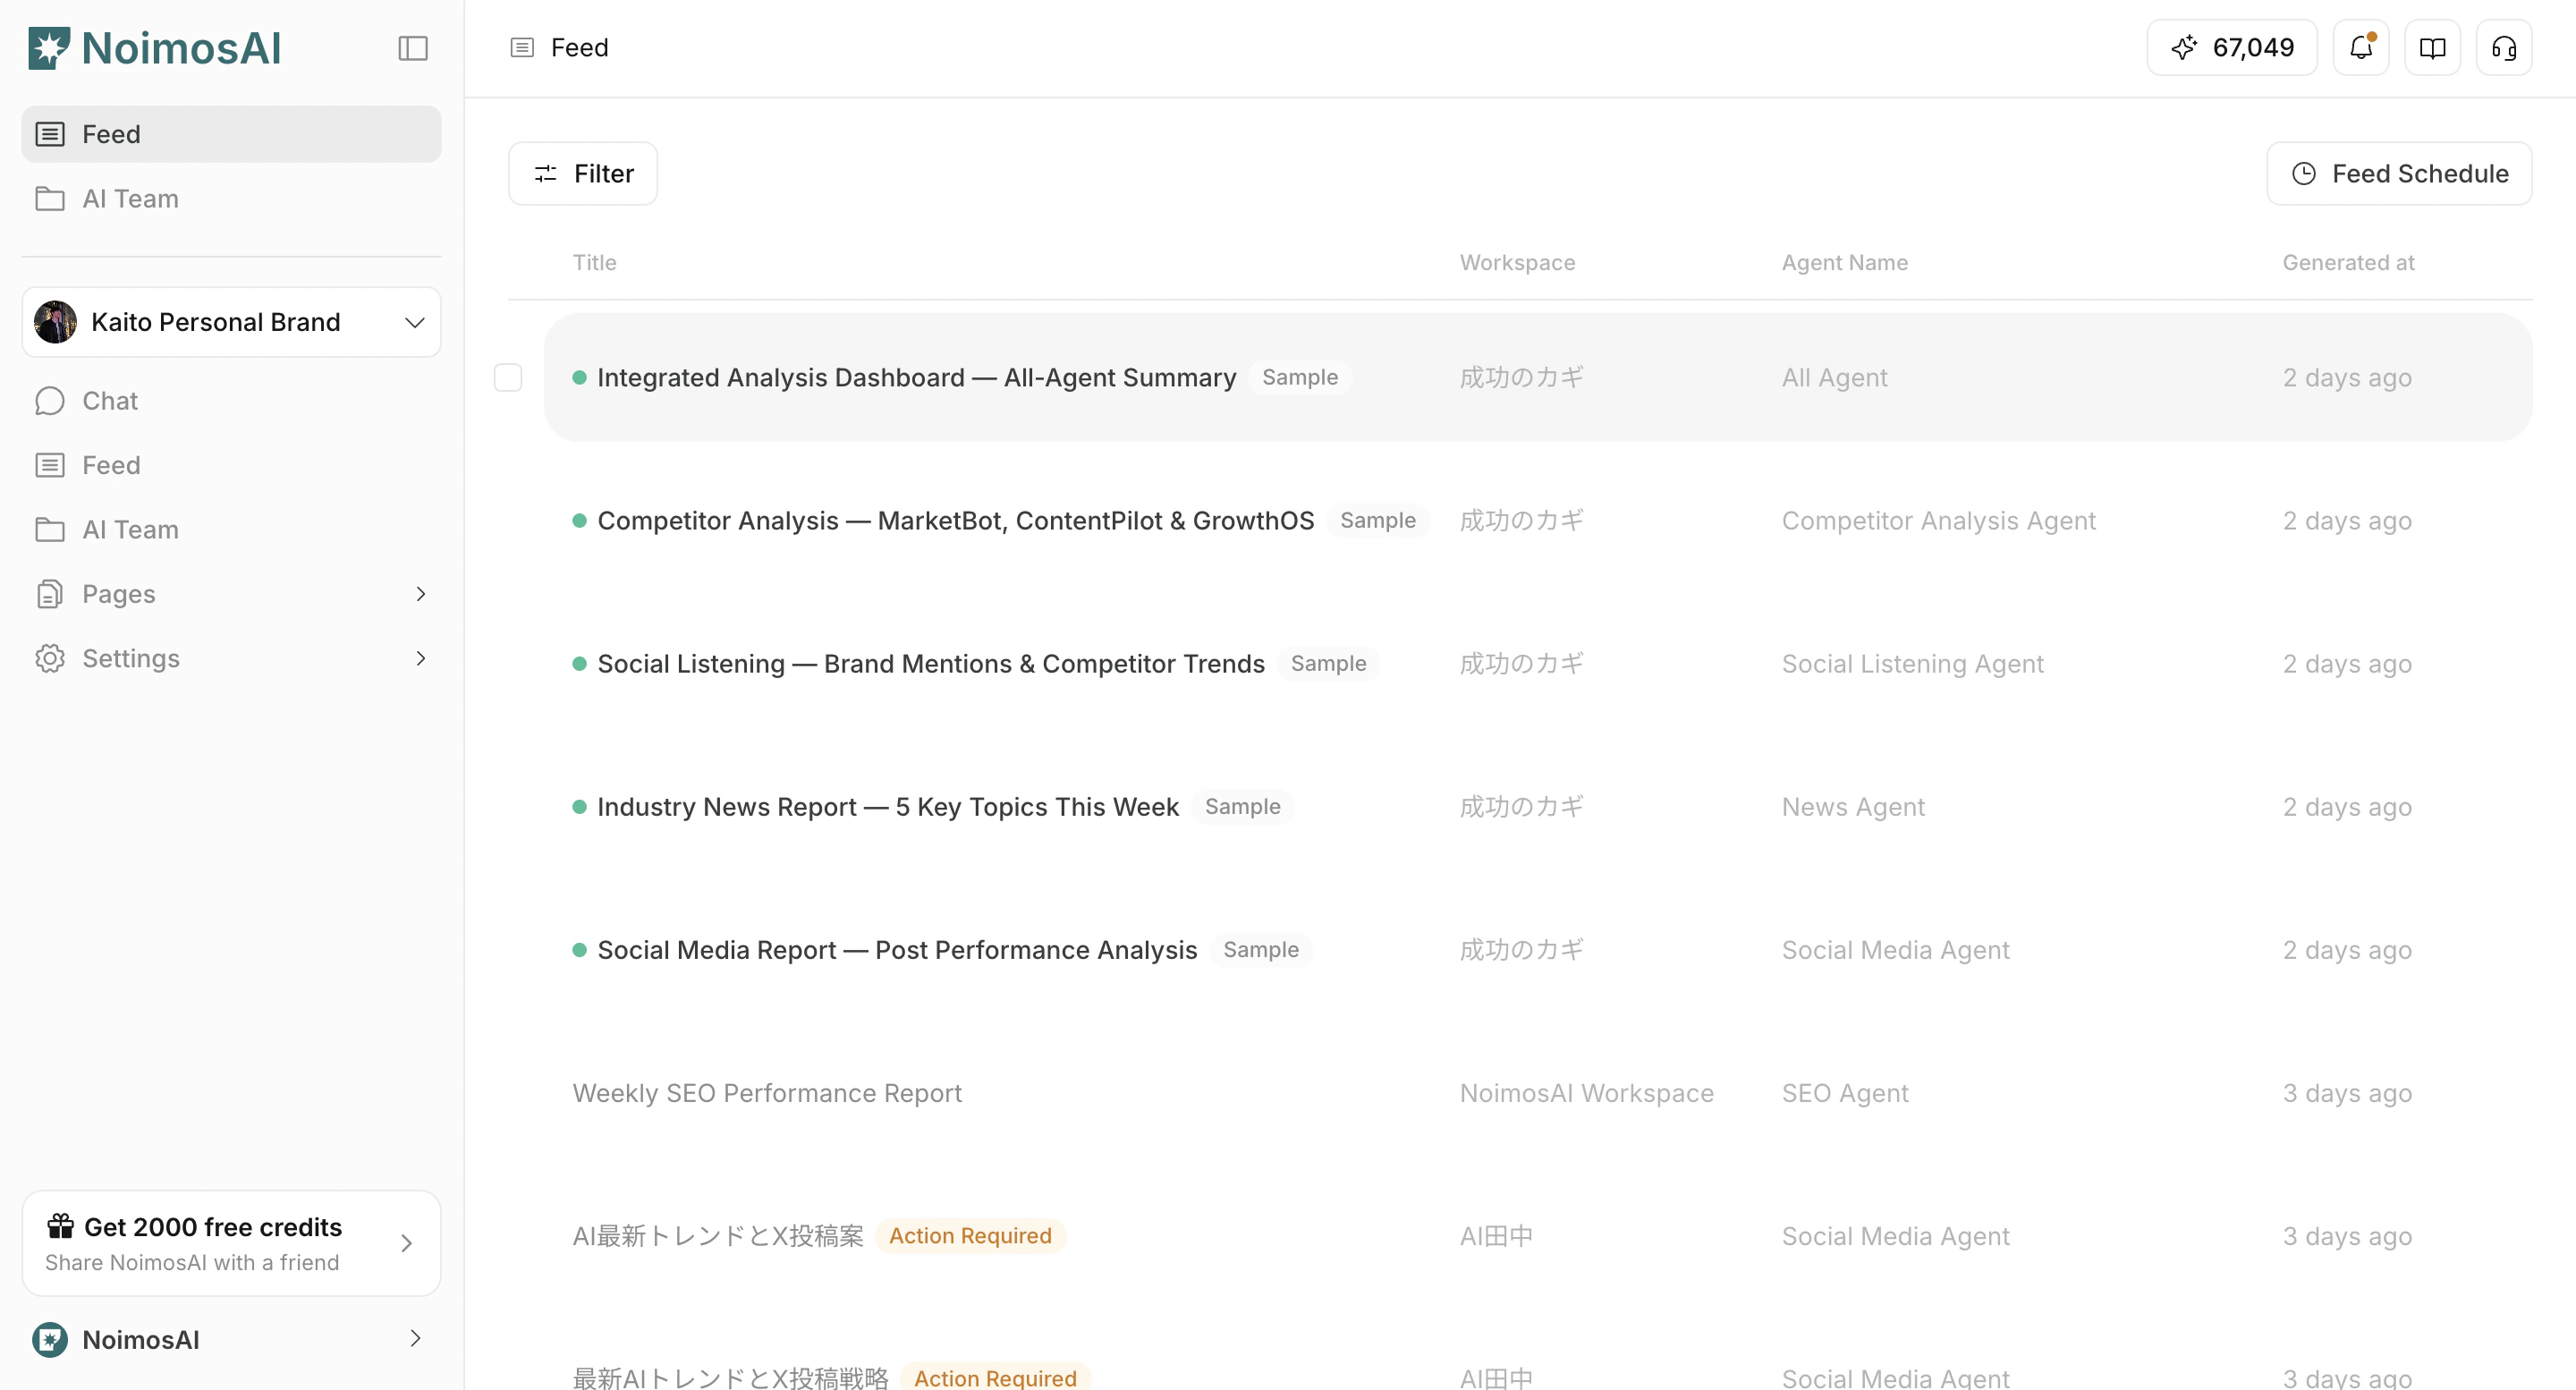This screenshot has width=2576, height=1390.
Task: Open the documentation book icon
Action: [2432, 47]
